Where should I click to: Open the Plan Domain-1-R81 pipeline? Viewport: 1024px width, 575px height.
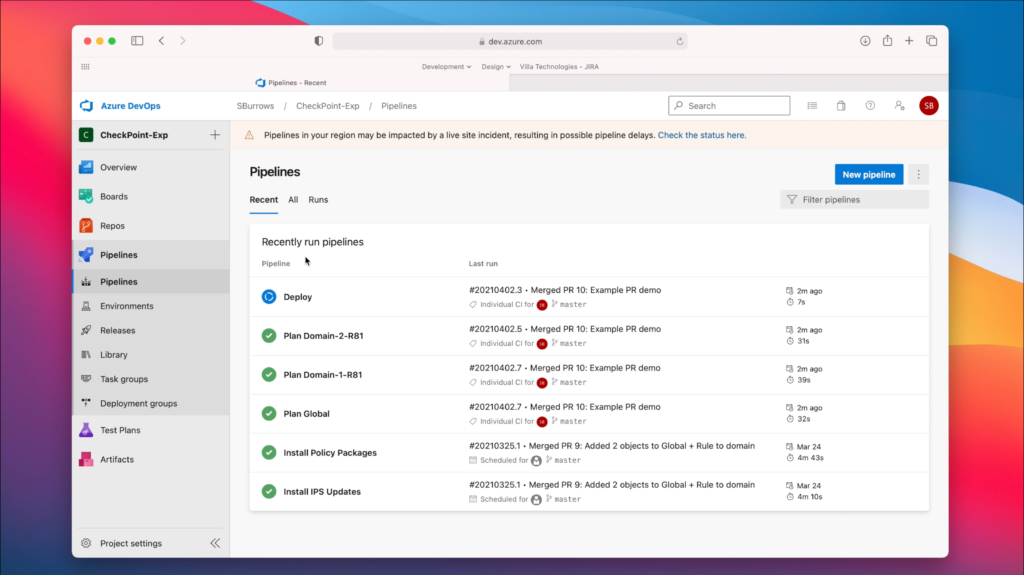[x=322, y=375]
